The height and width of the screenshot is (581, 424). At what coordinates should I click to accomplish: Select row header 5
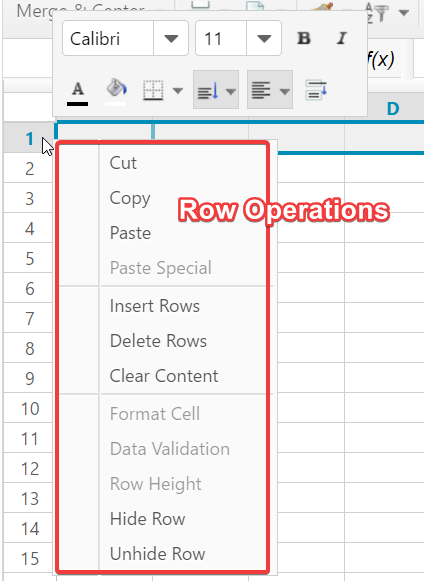[x=29, y=258]
